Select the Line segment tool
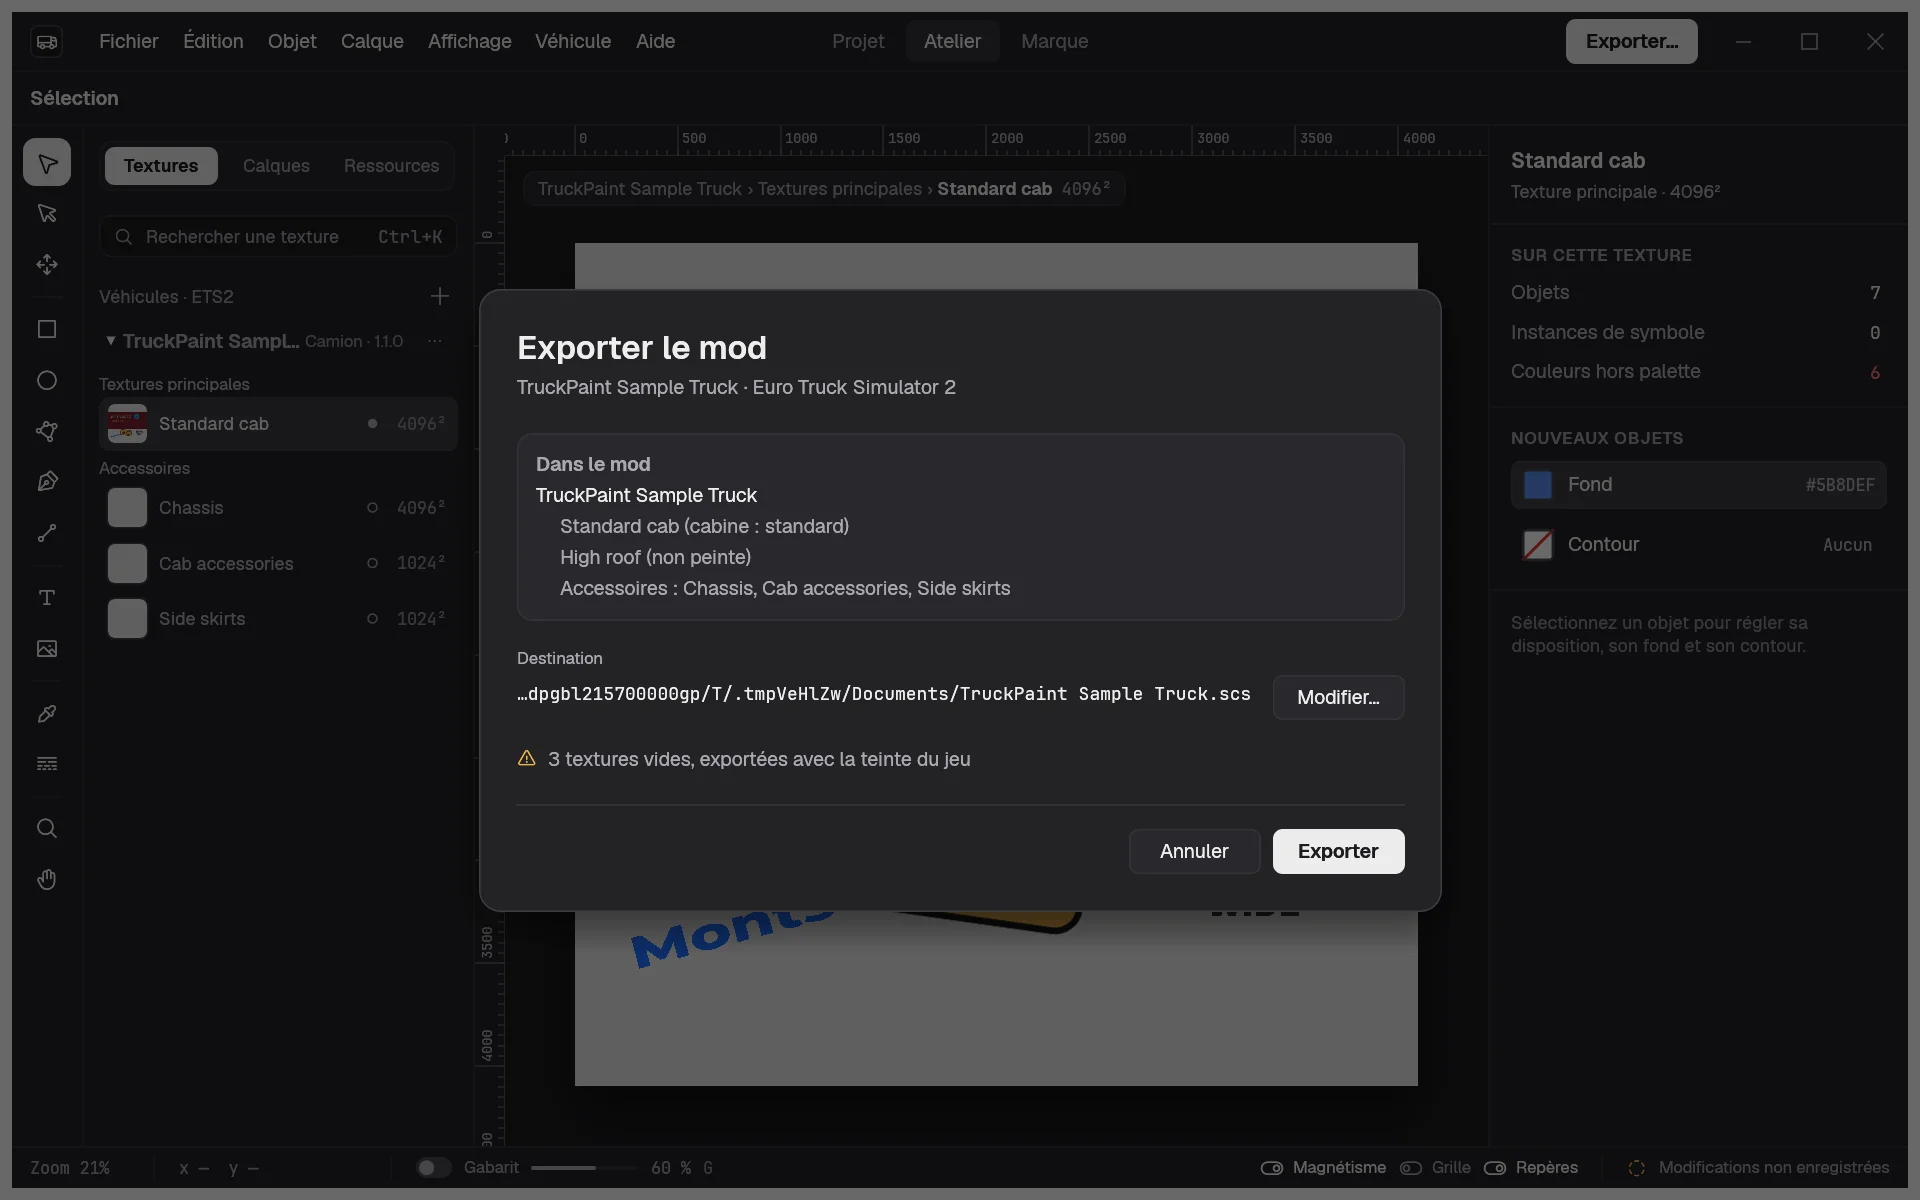Image resolution: width=1920 pixels, height=1200 pixels. [47, 533]
